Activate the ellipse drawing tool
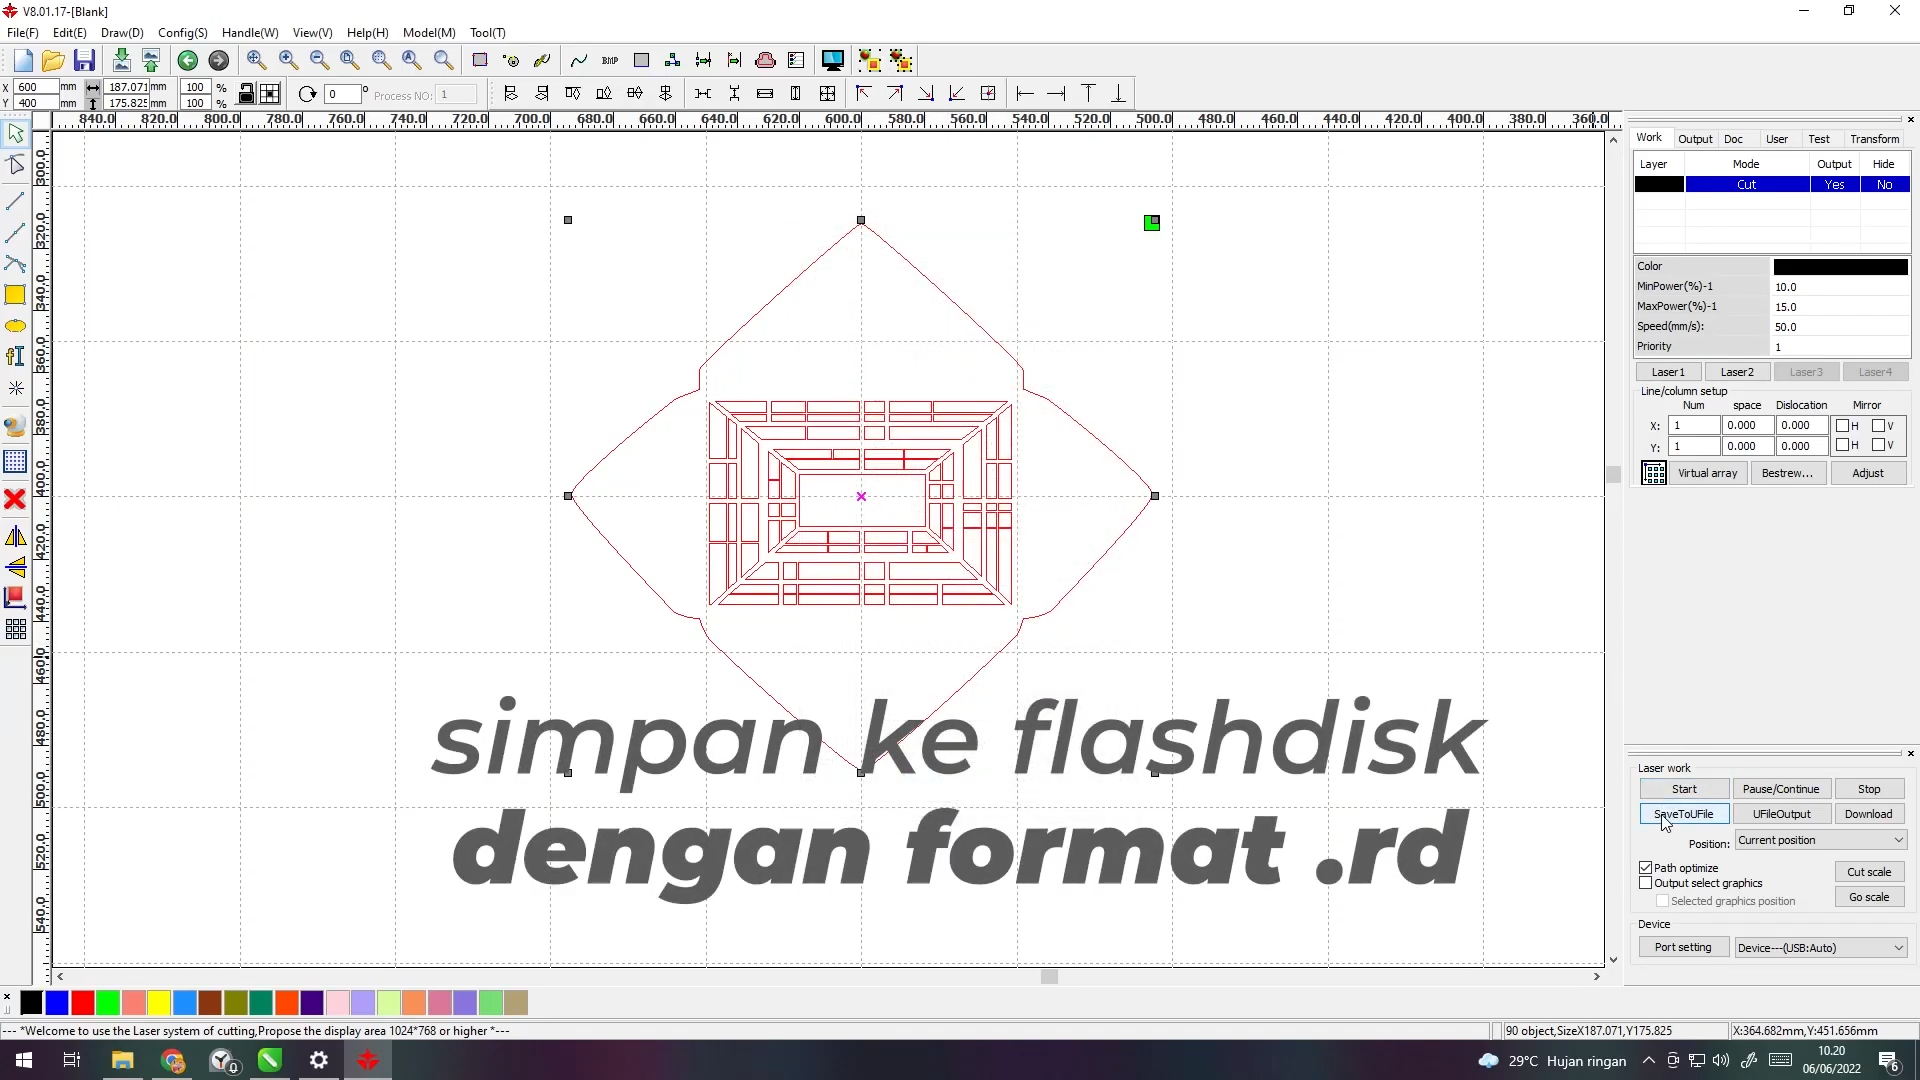The height and width of the screenshot is (1080, 1920). click(16, 326)
